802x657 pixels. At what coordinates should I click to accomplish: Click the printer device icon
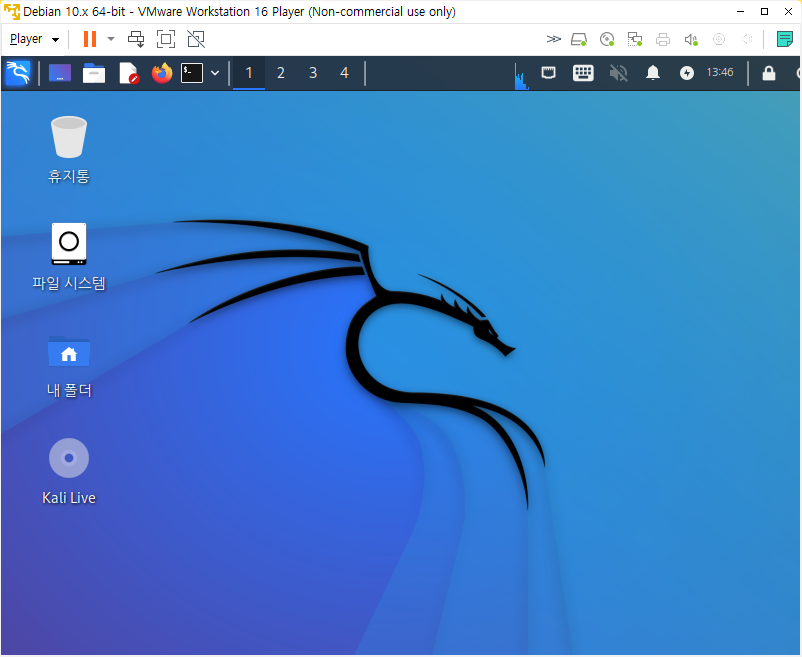tap(663, 39)
